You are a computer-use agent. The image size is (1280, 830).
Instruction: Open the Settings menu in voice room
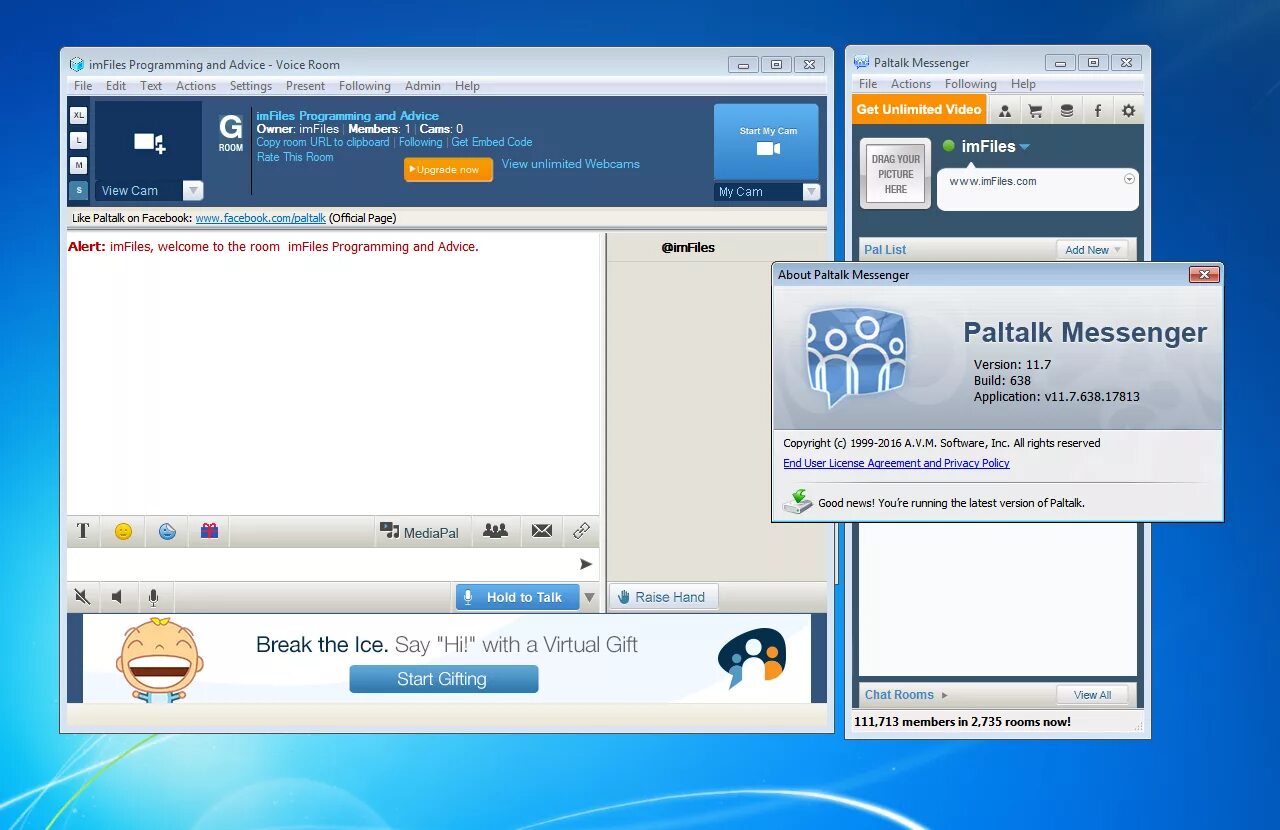click(x=251, y=86)
